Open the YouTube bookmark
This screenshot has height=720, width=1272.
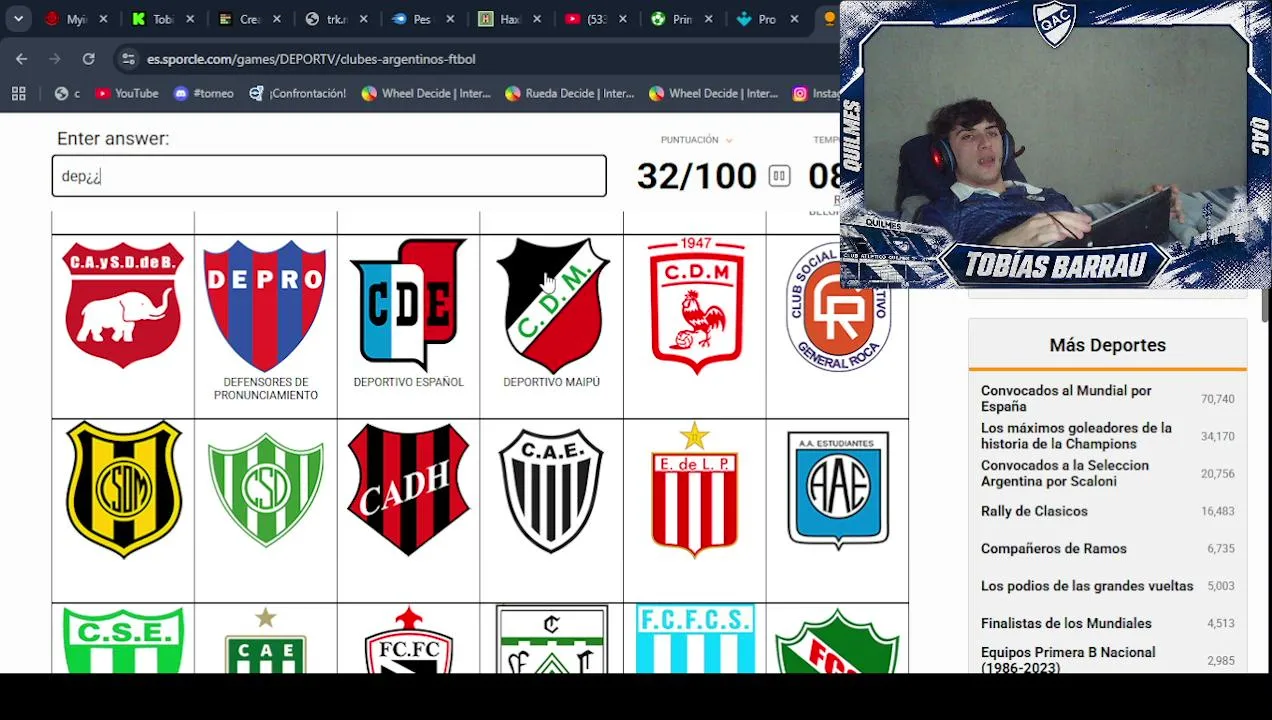click(x=126, y=93)
